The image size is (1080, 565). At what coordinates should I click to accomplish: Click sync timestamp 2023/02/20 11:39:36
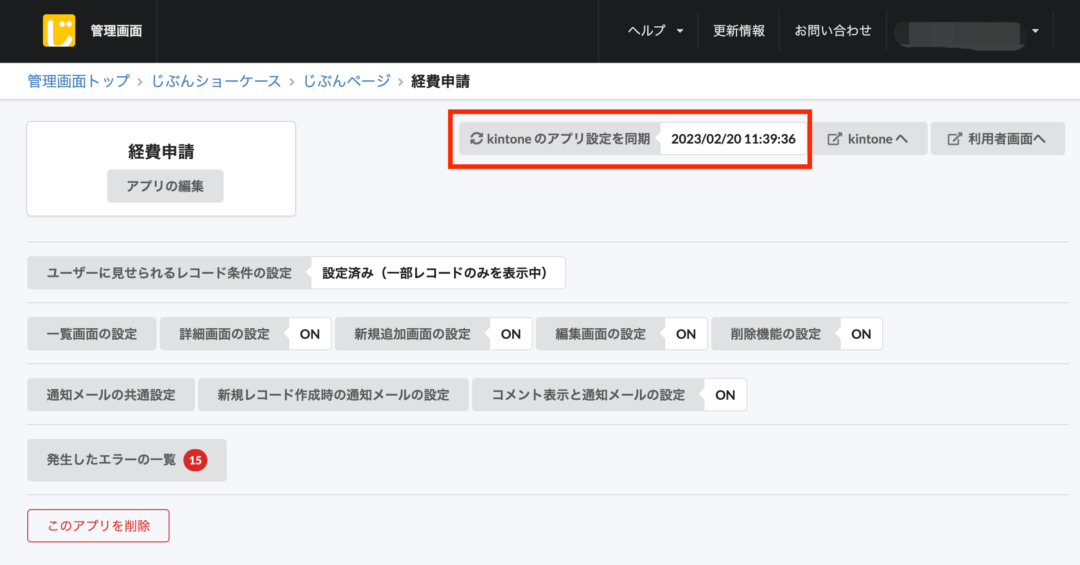point(734,138)
